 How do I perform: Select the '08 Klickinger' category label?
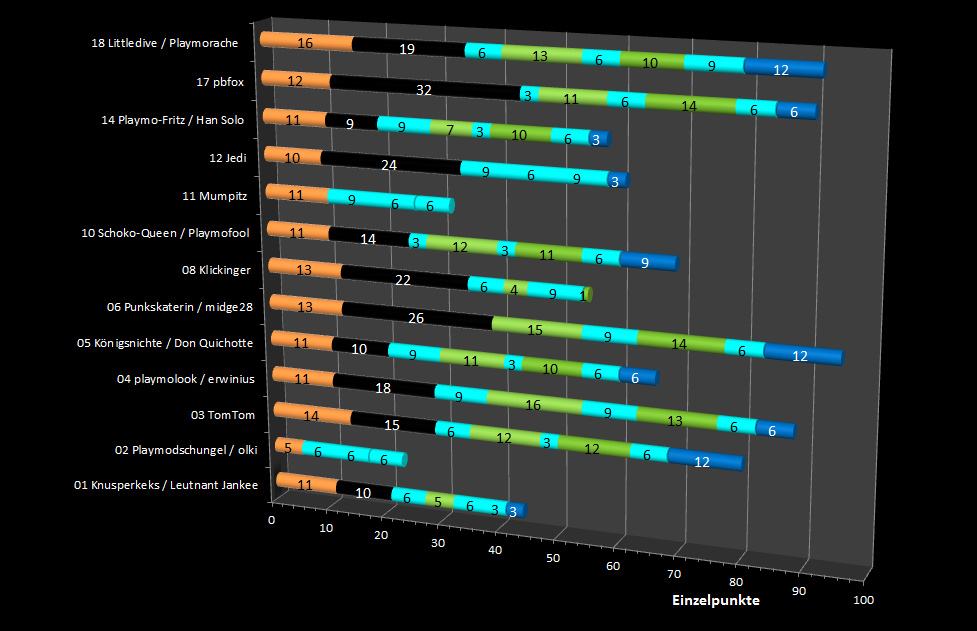pyautogui.click(x=216, y=269)
